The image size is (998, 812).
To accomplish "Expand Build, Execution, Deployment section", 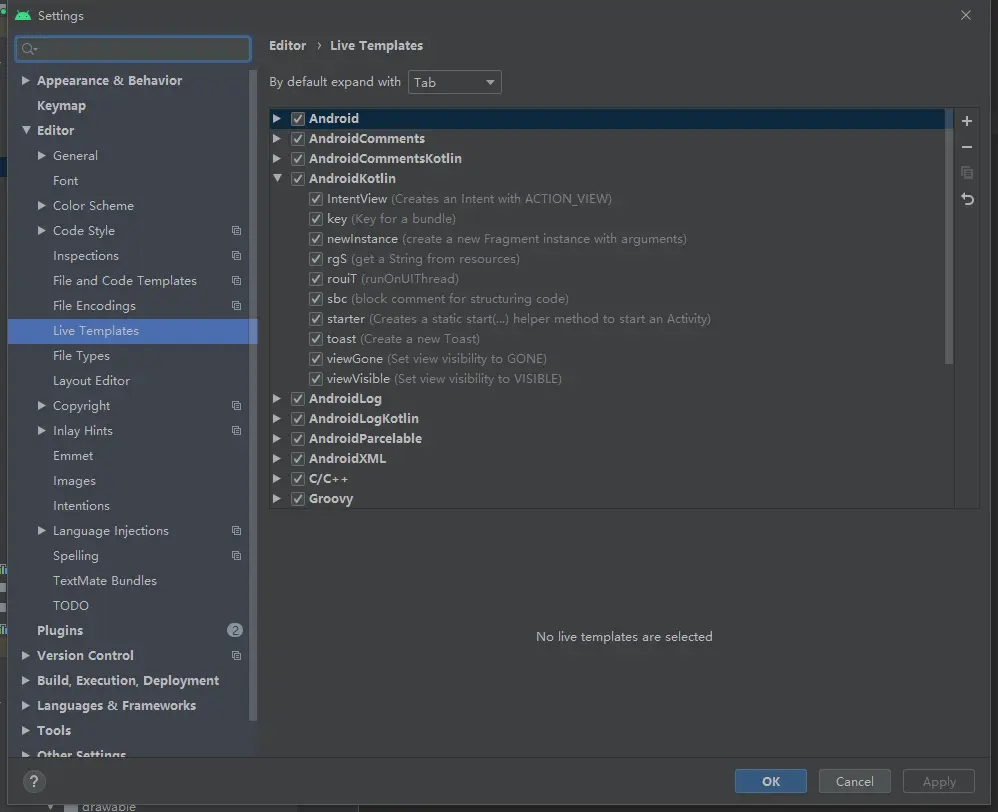I will pos(25,680).
